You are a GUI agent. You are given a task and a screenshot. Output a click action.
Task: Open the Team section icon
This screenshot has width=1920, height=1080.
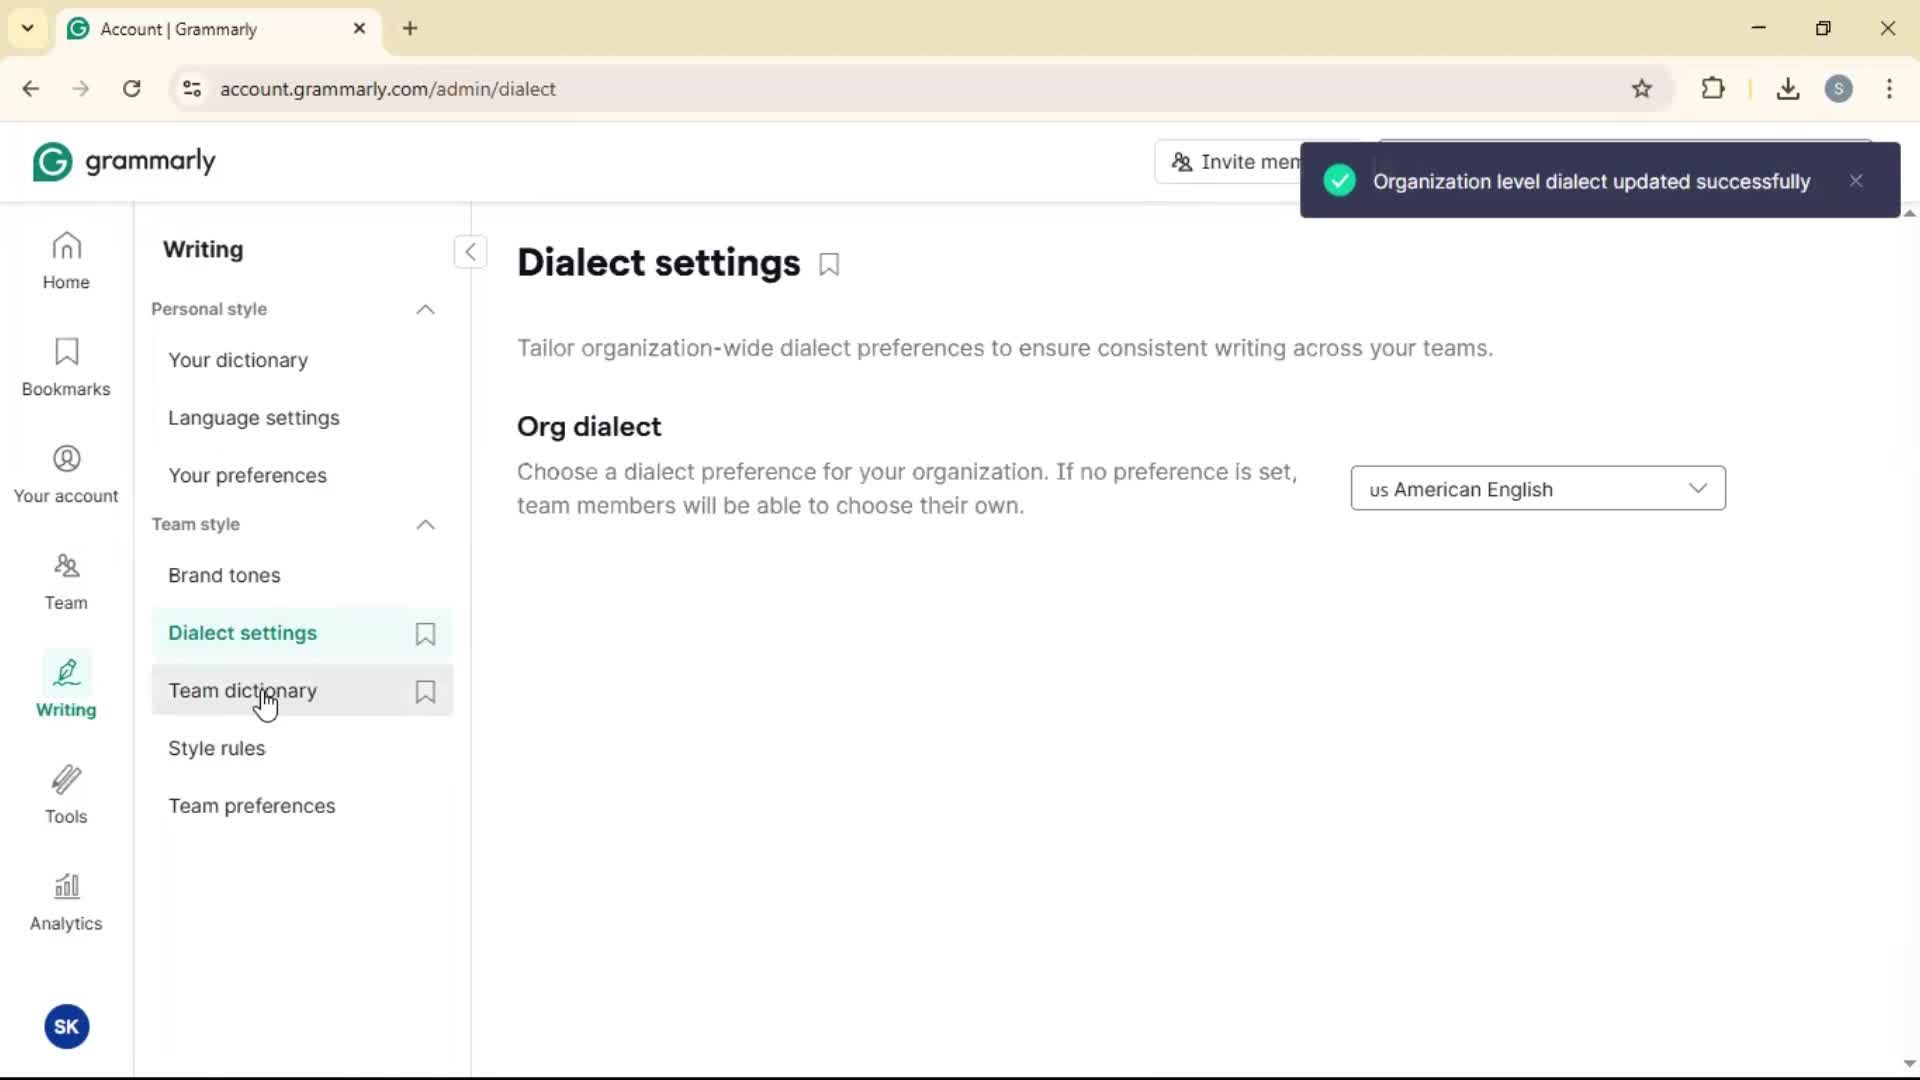tap(66, 581)
